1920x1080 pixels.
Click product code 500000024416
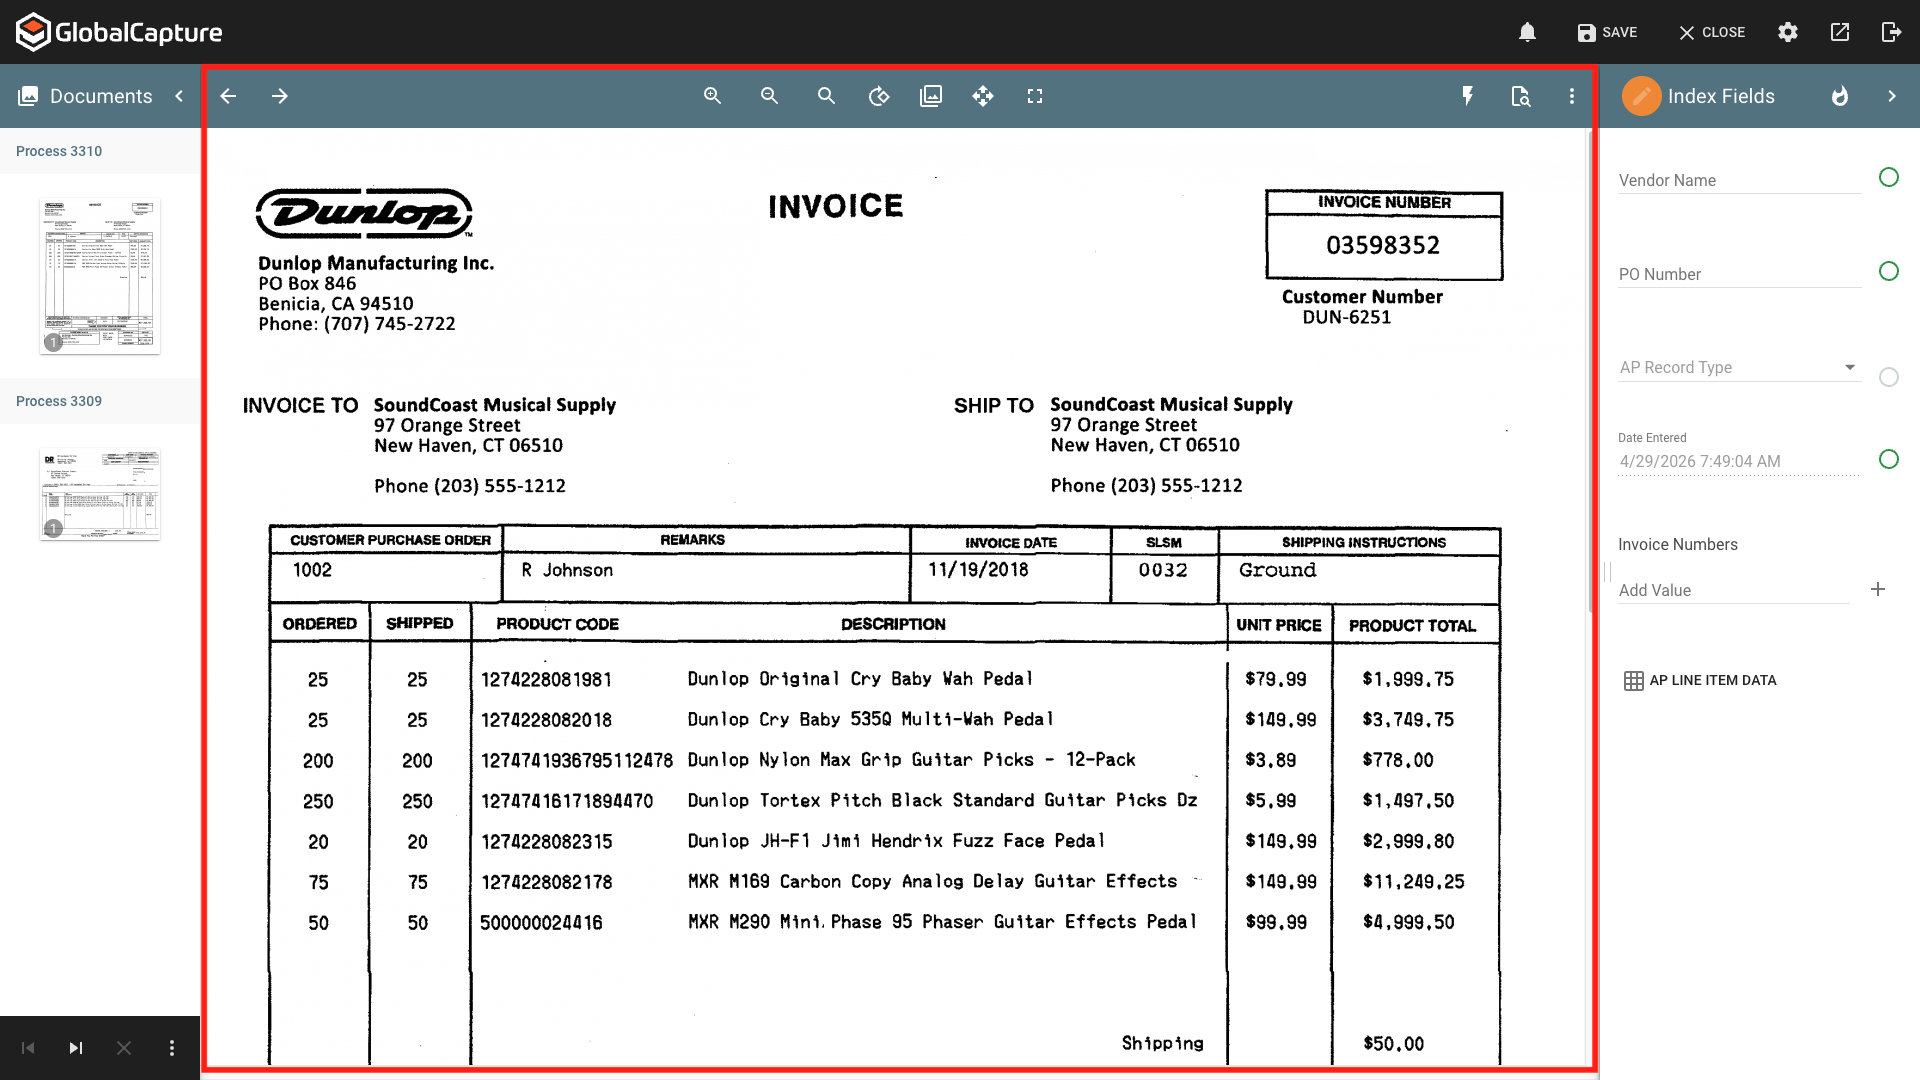(x=541, y=923)
